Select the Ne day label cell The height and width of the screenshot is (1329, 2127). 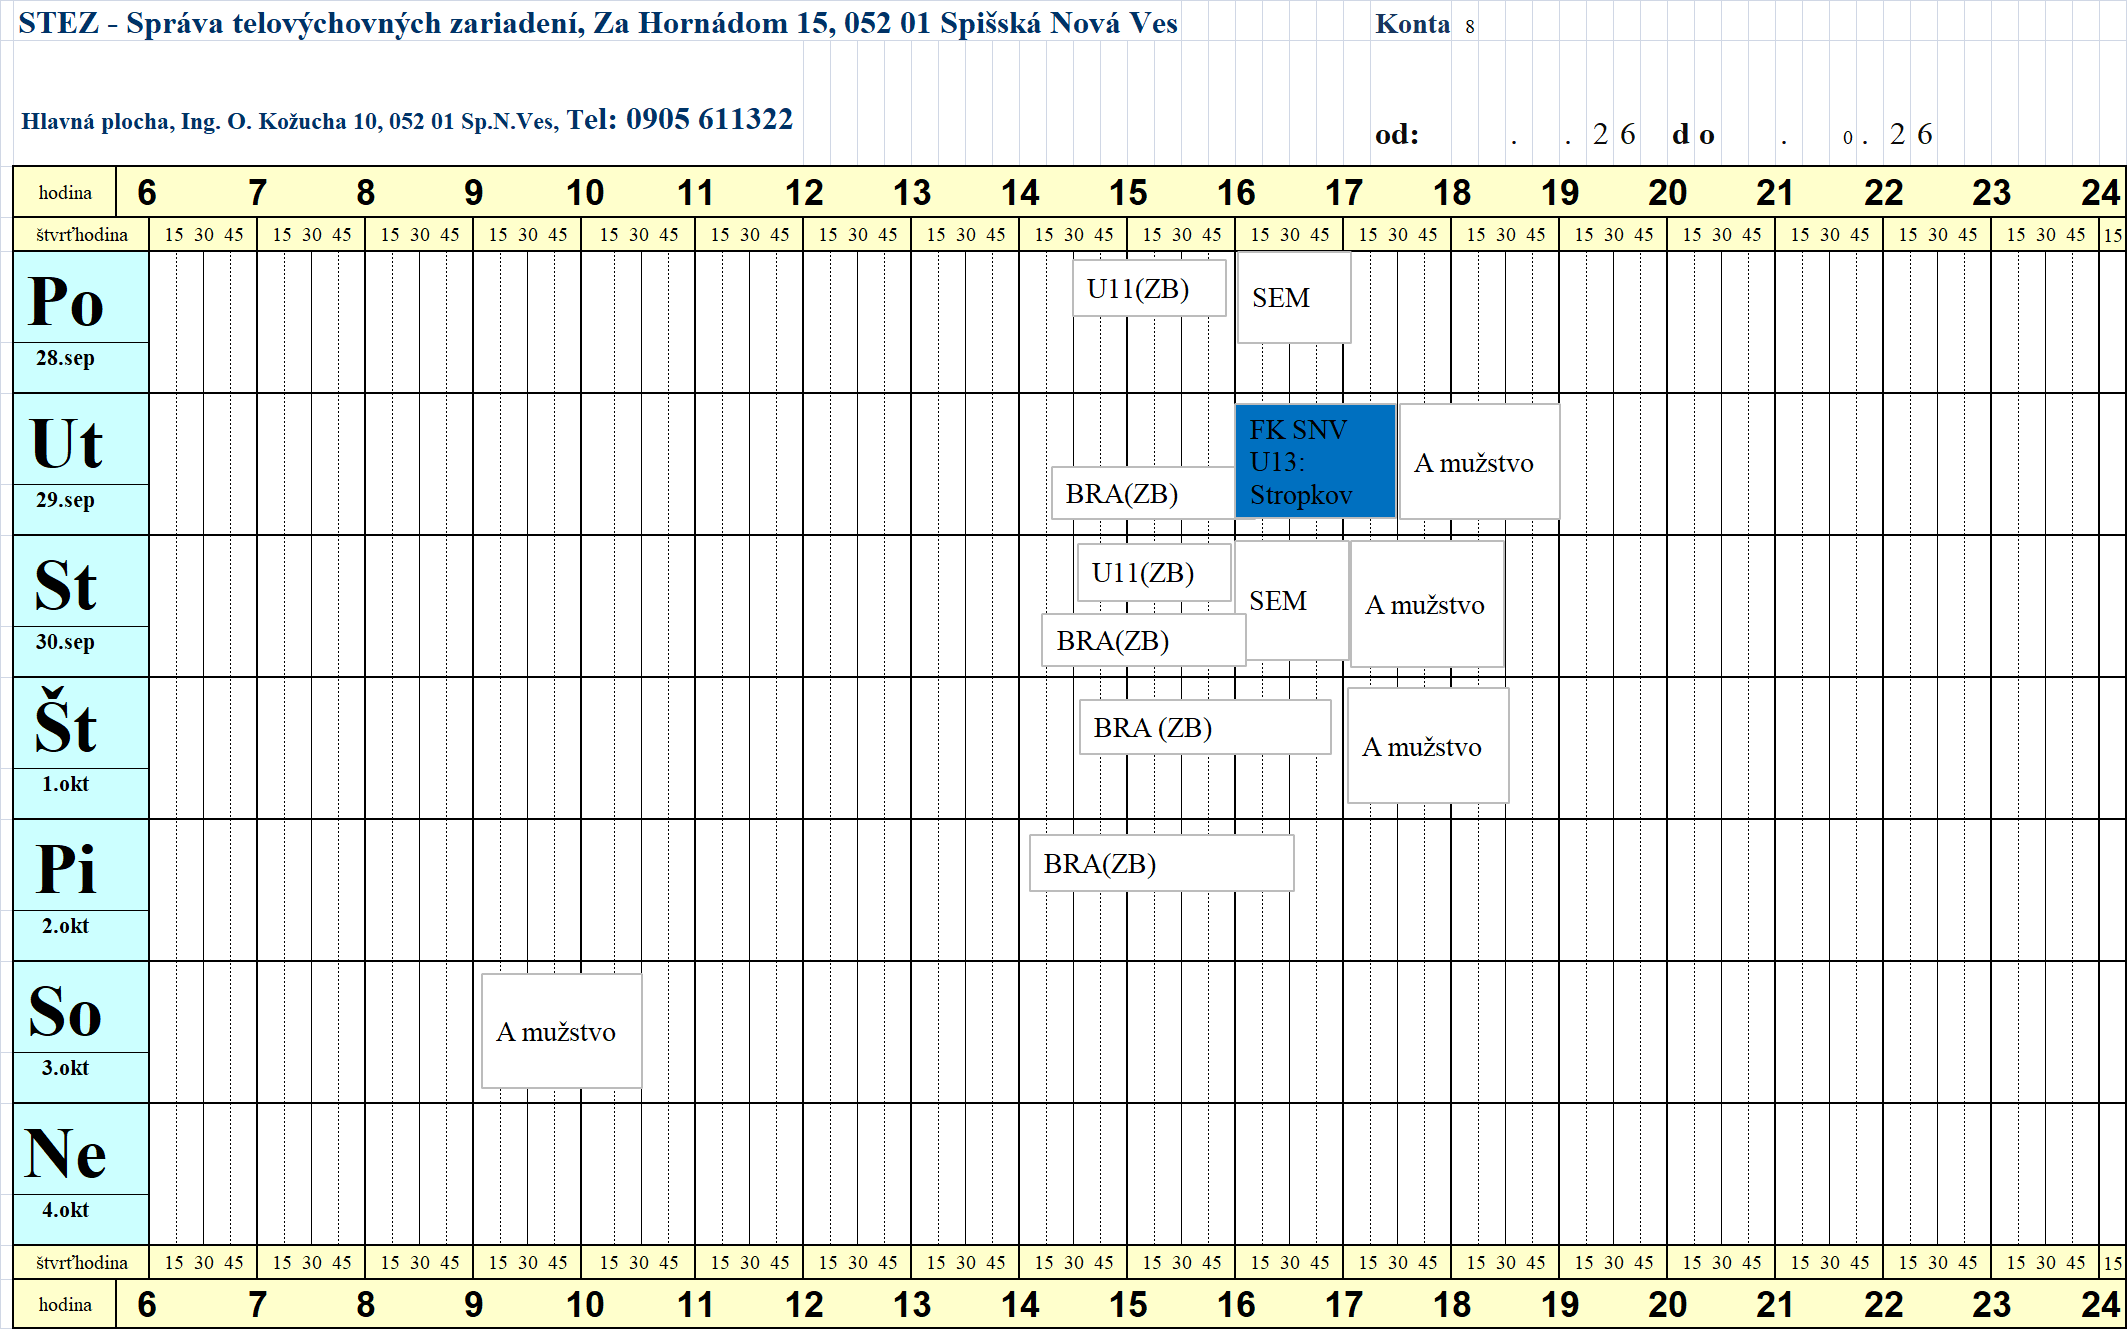pos(81,1150)
